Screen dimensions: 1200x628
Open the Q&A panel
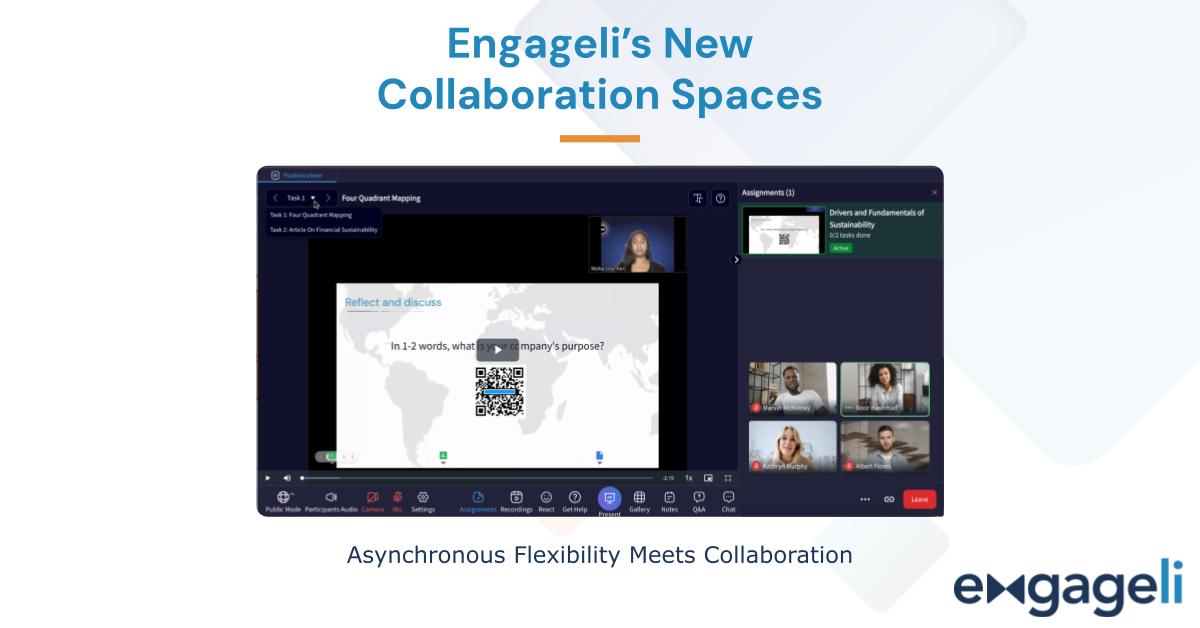coord(699,497)
